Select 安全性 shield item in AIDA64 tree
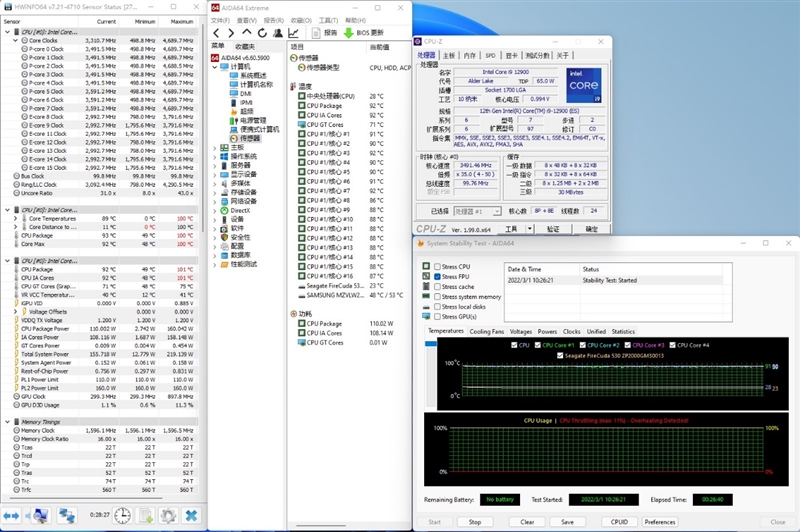The image size is (800, 532). tap(240, 237)
